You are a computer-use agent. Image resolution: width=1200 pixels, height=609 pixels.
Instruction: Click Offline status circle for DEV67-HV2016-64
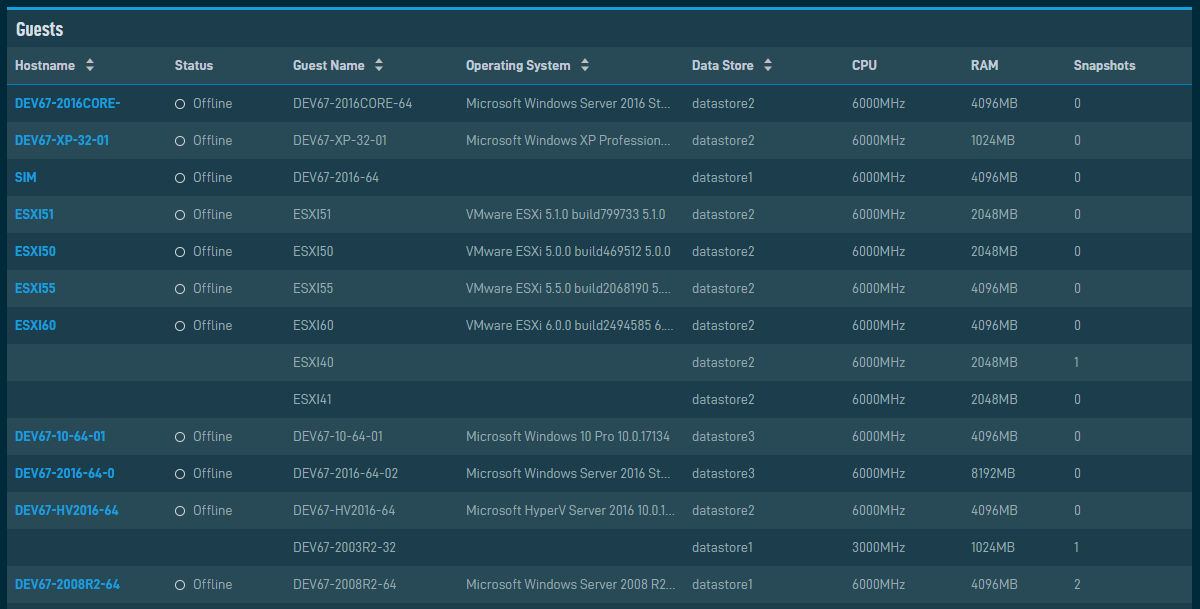pyautogui.click(x=180, y=511)
